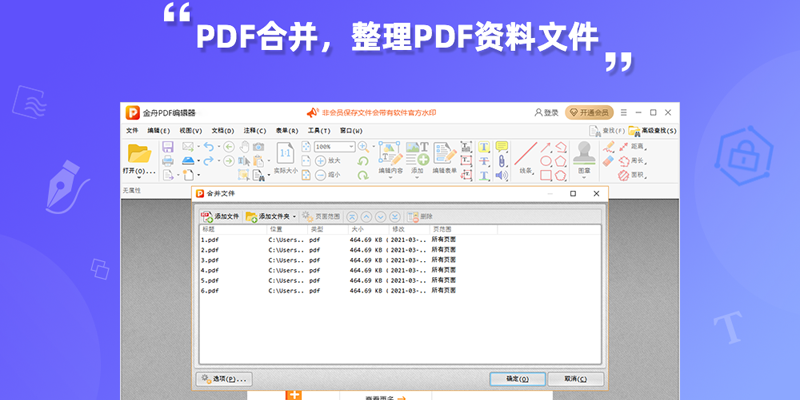800x400 pixels.
Task: Click the blue scanner icon
Action: click(x=188, y=161)
